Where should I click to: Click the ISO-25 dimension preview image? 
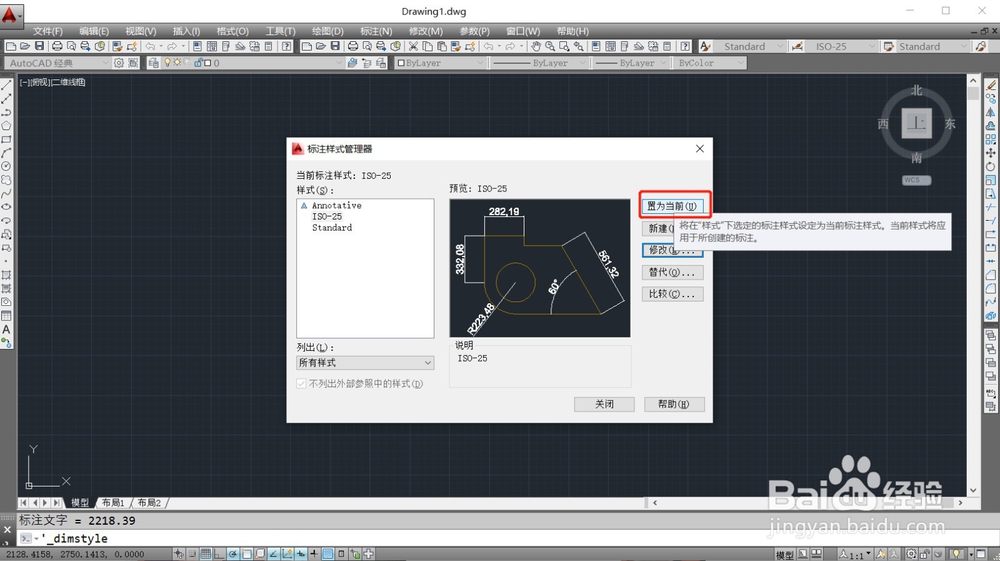click(x=540, y=268)
